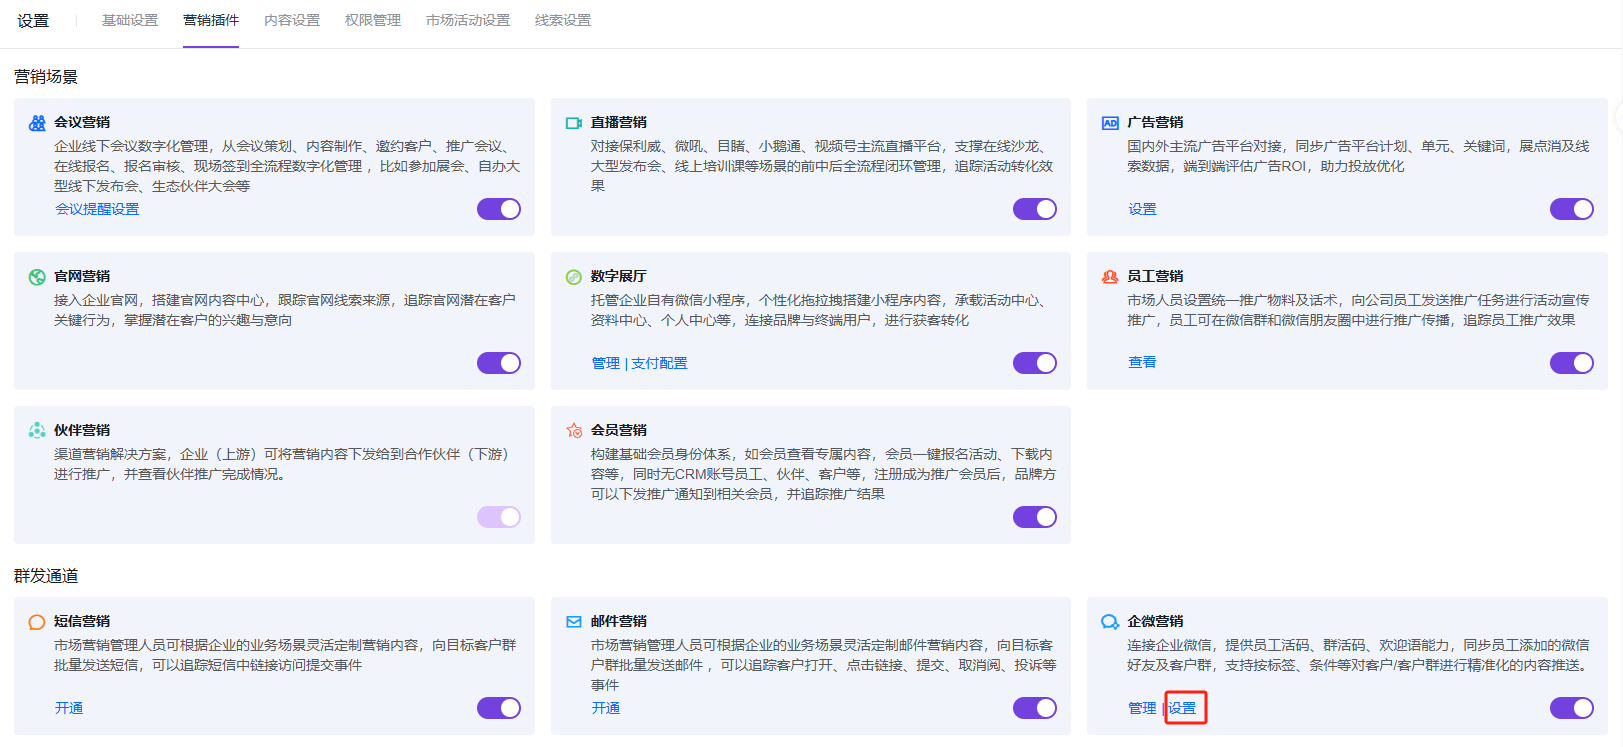The image size is (1623, 747).
Task: Switch to the 基础设置 tab
Action: (x=130, y=20)
